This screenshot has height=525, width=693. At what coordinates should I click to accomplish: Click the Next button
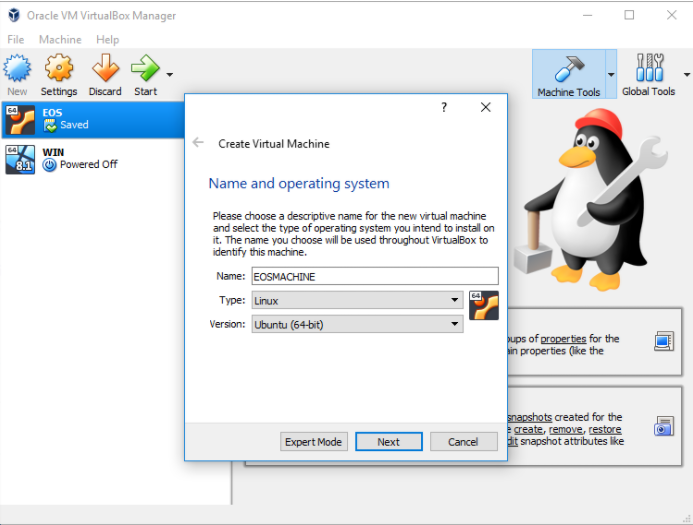pyautogui.click(x=388, y=442)
